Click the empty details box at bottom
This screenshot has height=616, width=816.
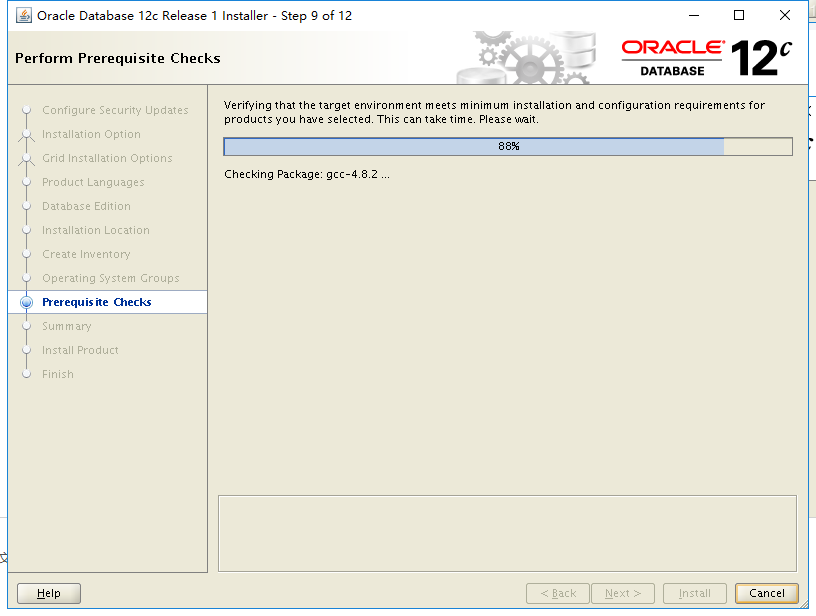click(x=507, y=533)
